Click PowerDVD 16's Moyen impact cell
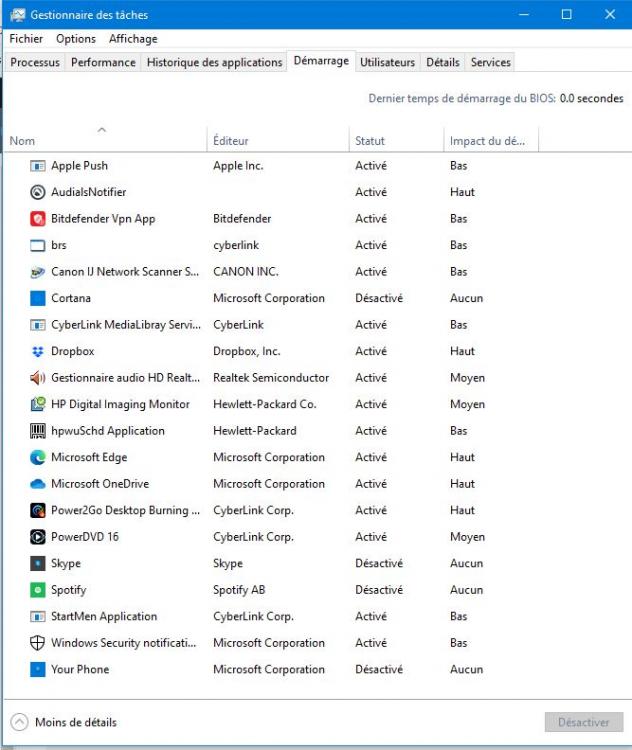632x750 pixels. [x=467, y=537]
